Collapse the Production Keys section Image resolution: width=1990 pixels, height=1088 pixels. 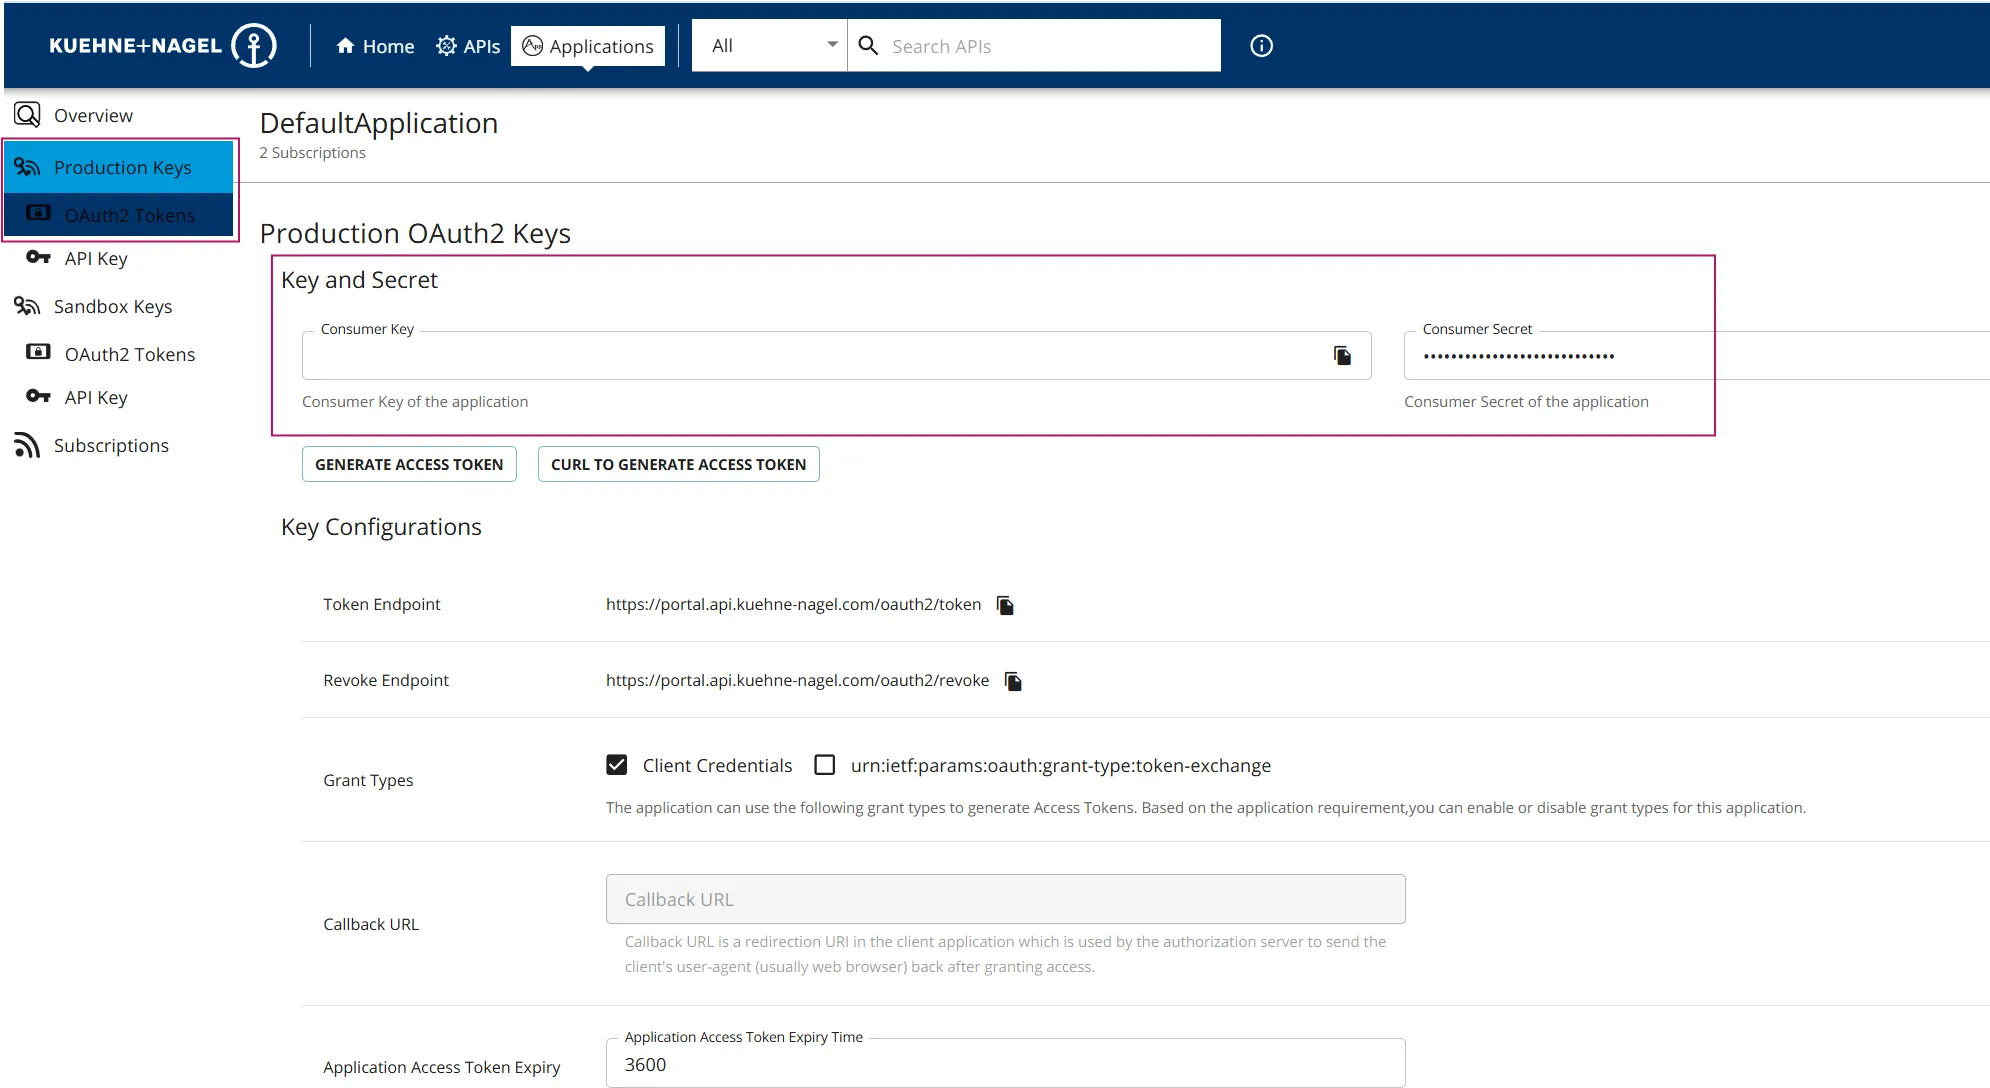[x=122, y=168]
